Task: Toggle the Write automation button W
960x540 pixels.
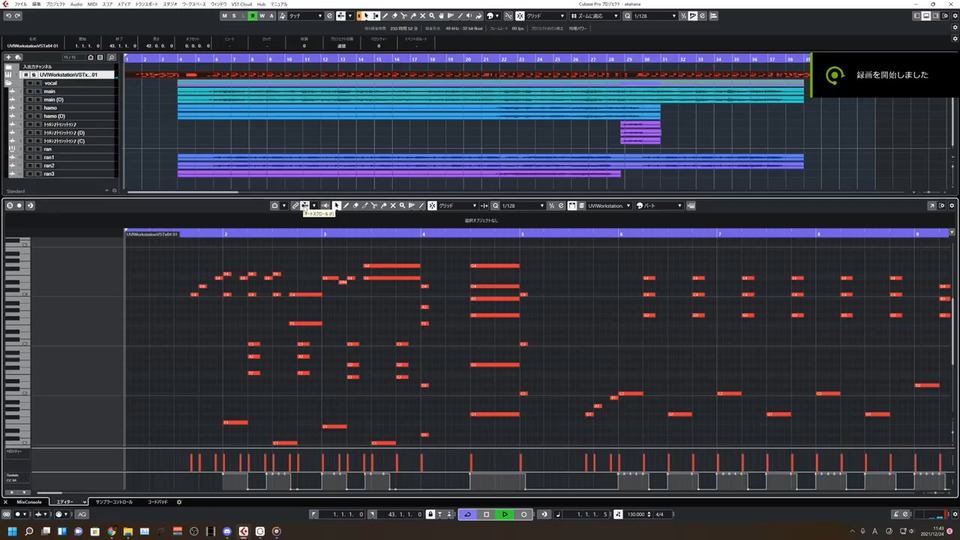Action: tap(262, 16)
